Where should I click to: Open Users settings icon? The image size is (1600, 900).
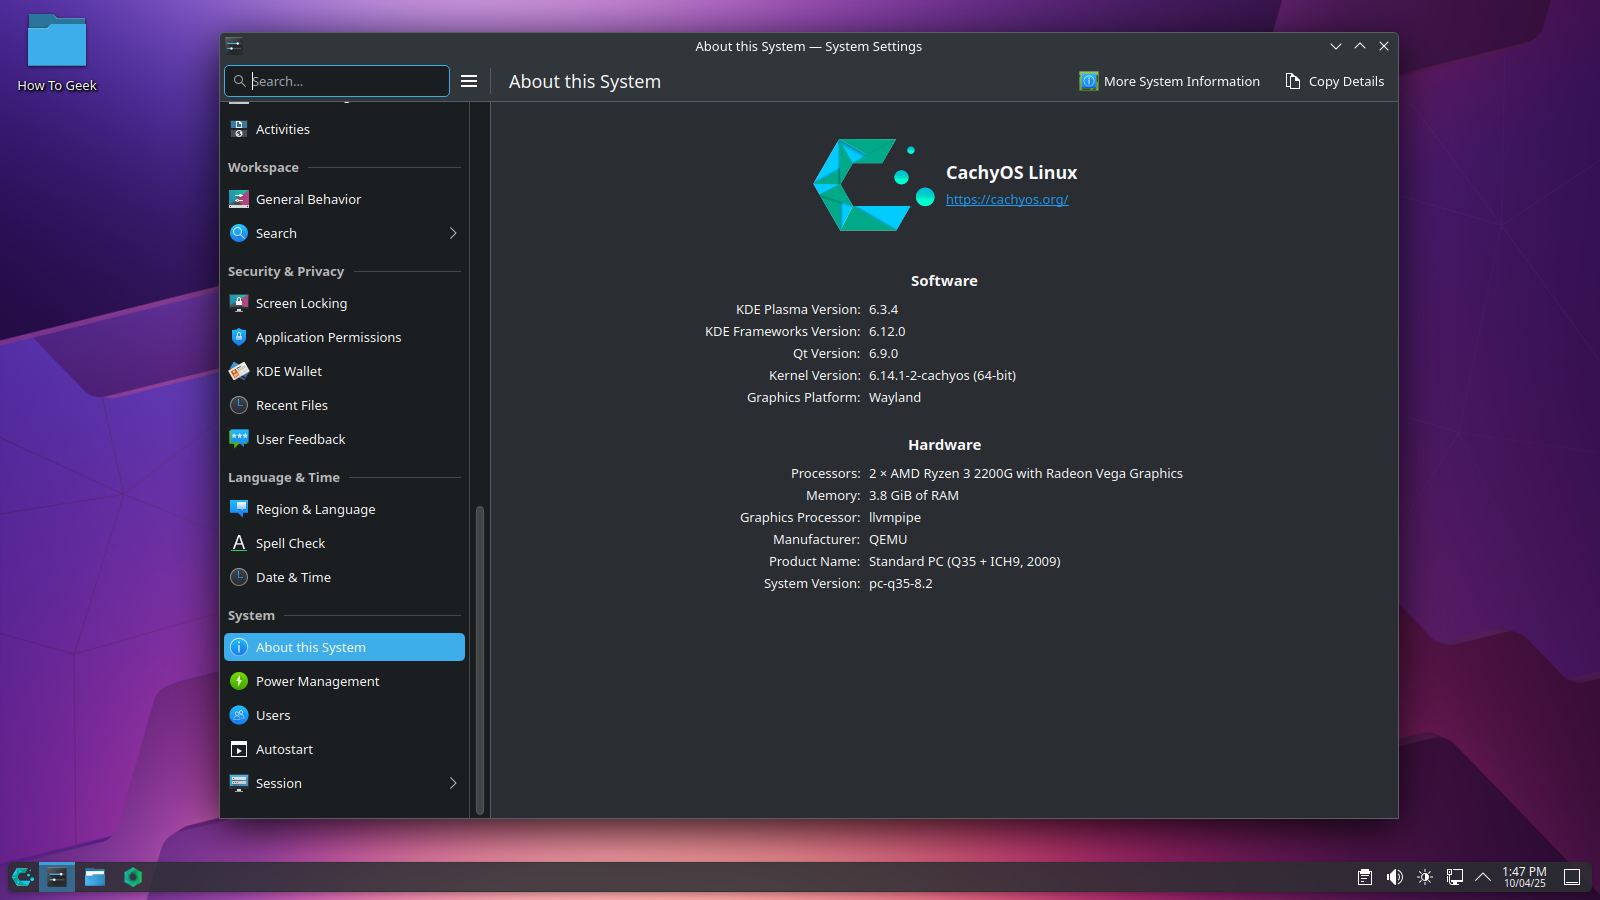click(x=239, y=715)
